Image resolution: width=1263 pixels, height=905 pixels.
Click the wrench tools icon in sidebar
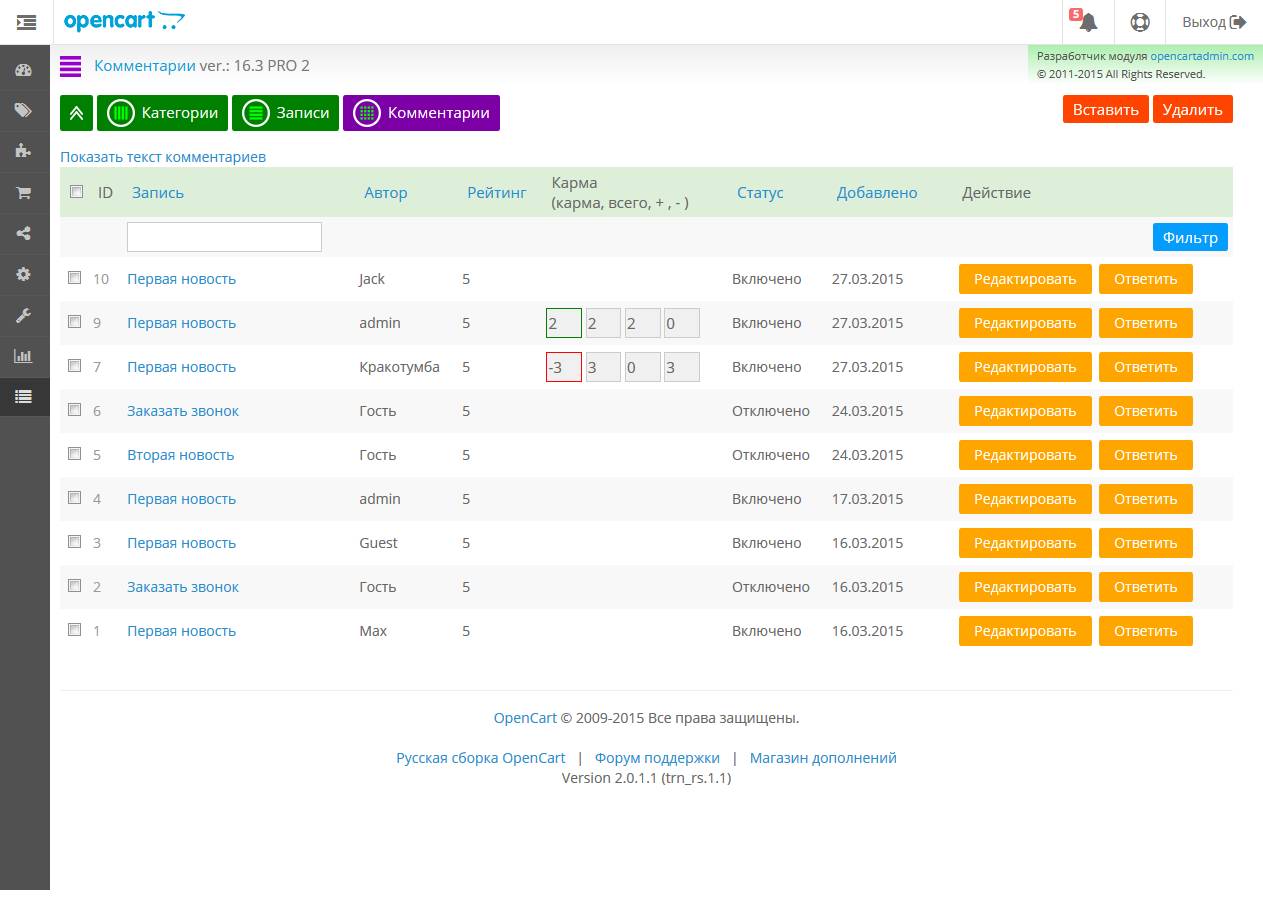pos(24,315)
